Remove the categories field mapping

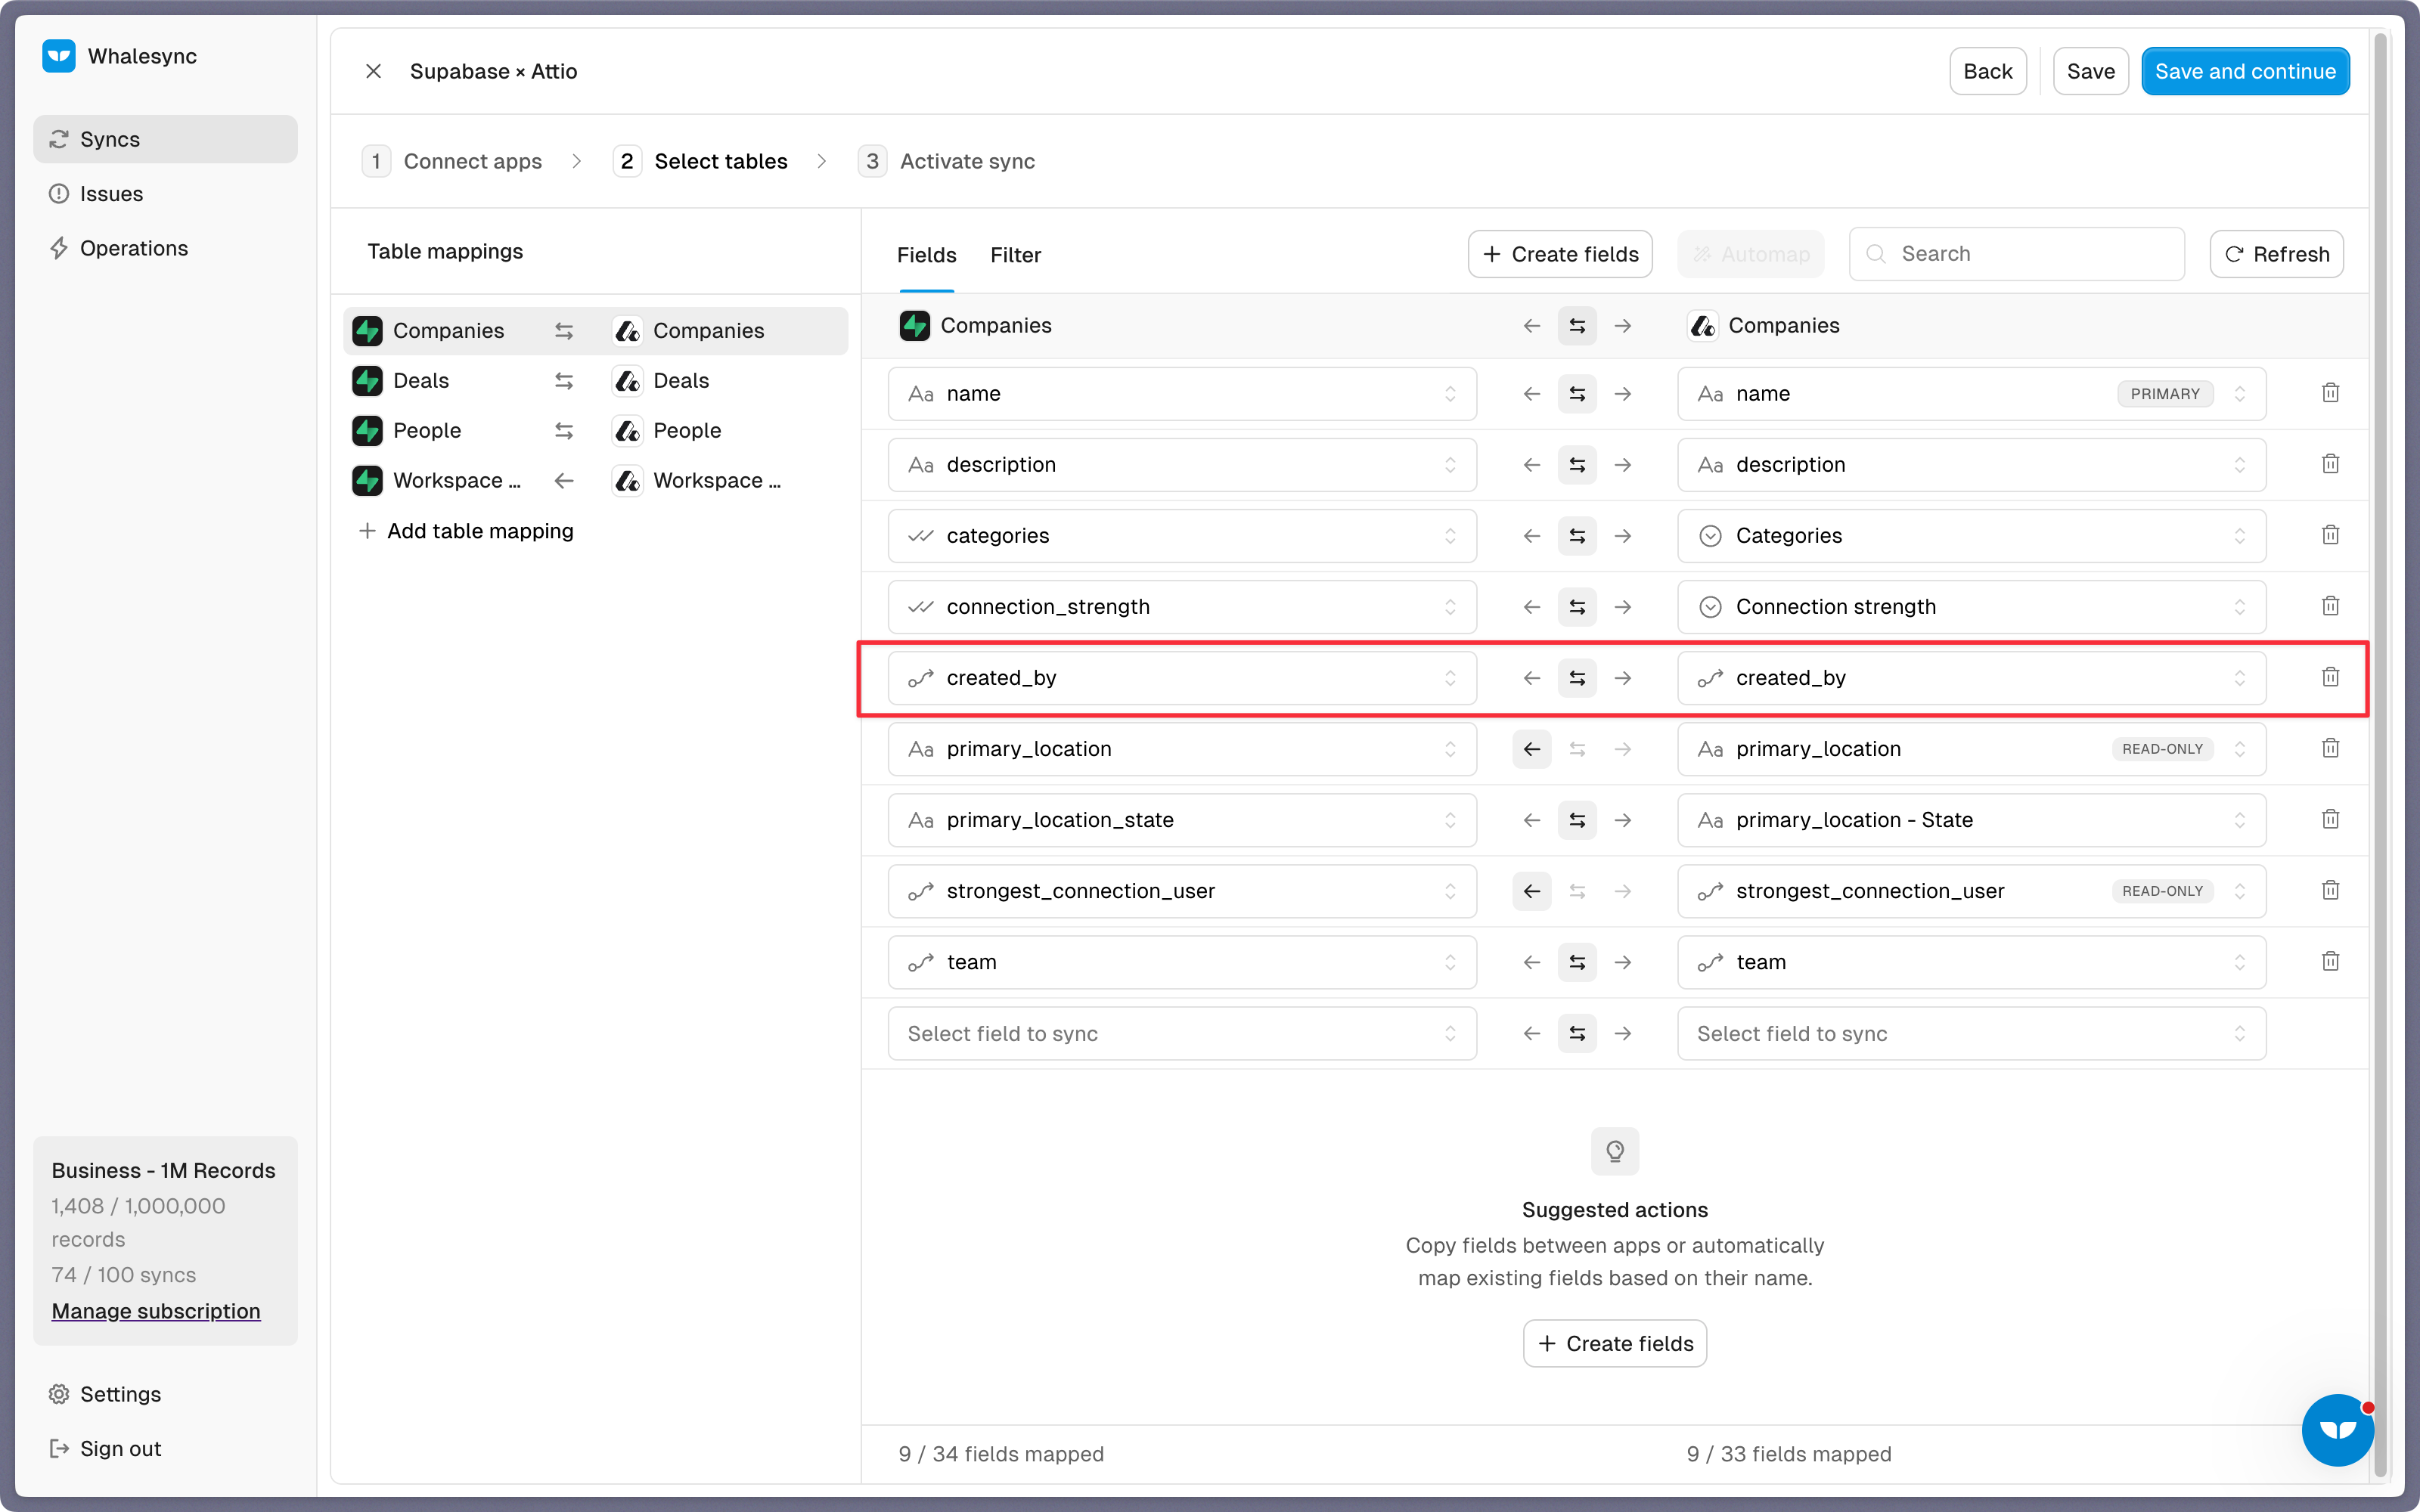point(2330,535)
